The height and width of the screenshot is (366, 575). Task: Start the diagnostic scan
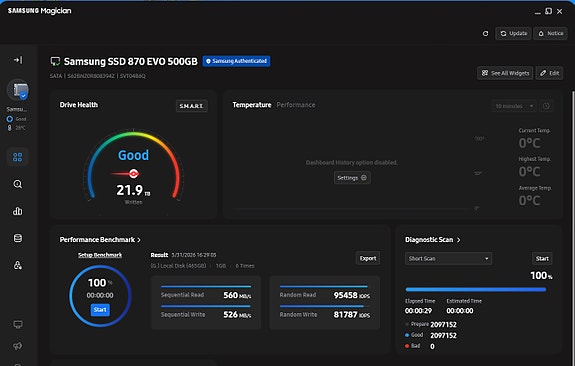pos(542,259)
